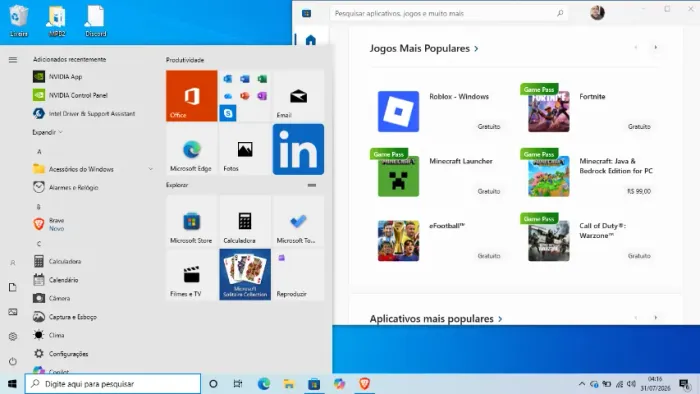Open the Office tile in Start menu

tap(192, 95)
